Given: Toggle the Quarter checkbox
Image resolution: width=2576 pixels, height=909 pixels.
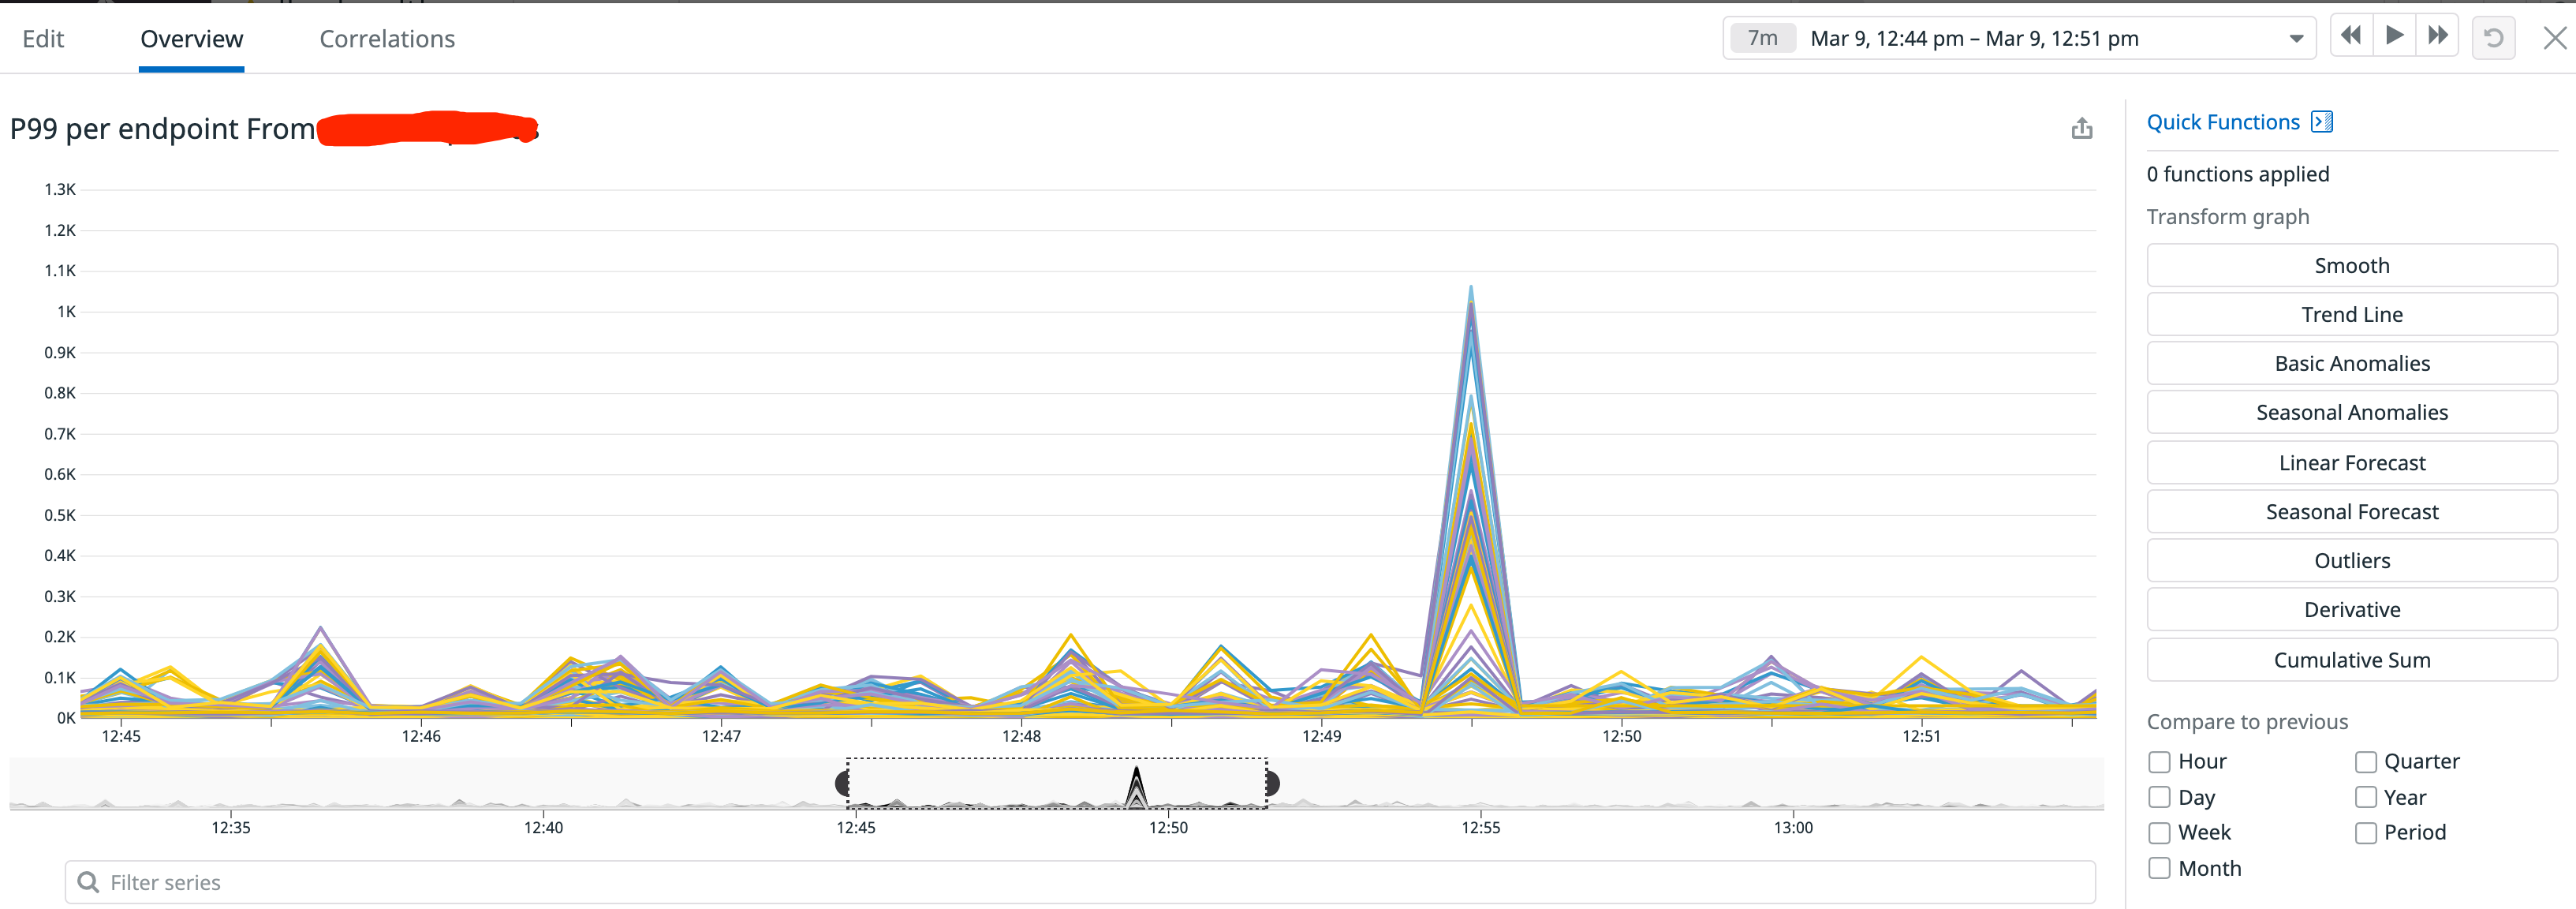Looking at the screenshot, I should (x=2365, y=762).
